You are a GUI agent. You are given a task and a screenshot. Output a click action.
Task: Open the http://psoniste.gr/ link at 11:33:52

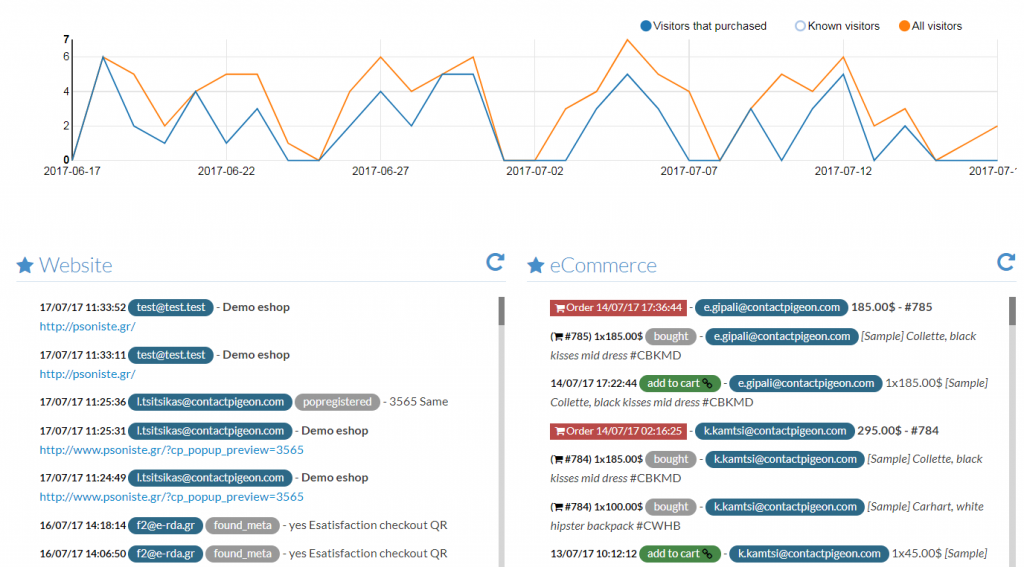pyautogui.click(x=88, y=326)
